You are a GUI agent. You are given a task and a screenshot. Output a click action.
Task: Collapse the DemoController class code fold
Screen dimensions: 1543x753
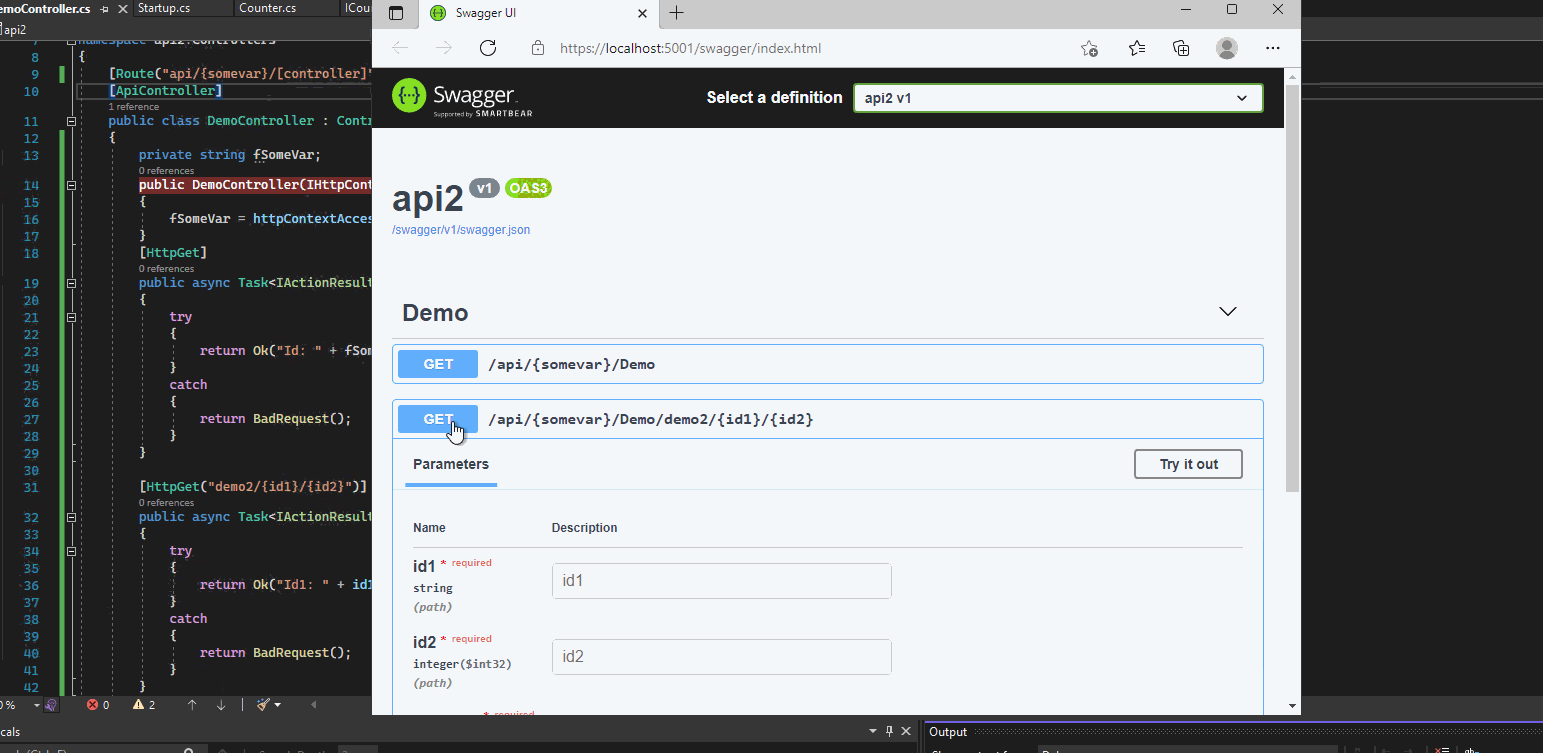71,121
